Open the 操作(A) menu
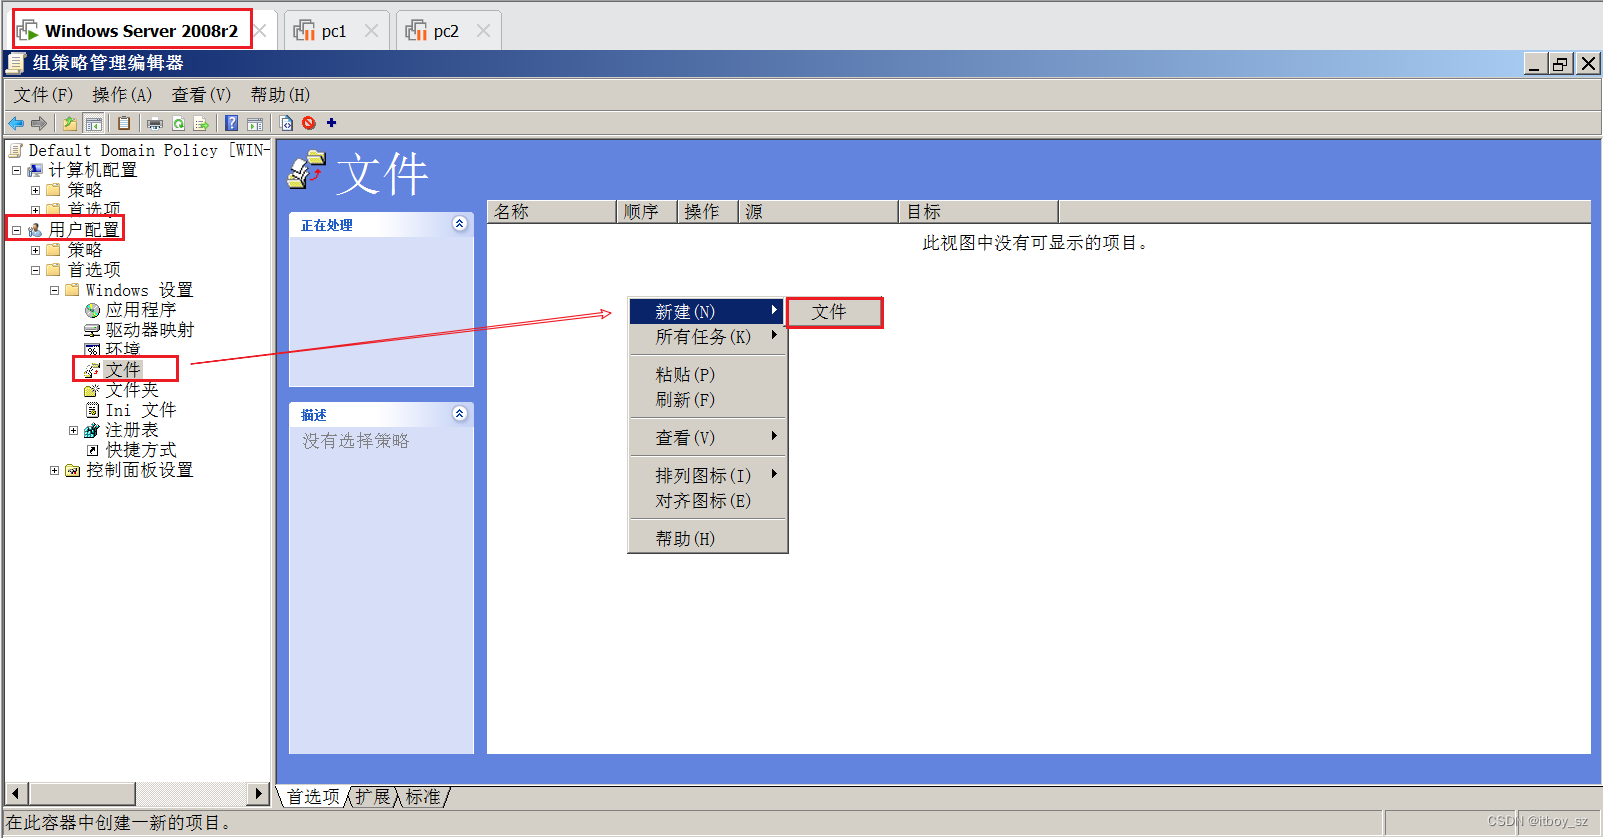Viewport: 1603px width, 838px height. click(x=122, y=94)
